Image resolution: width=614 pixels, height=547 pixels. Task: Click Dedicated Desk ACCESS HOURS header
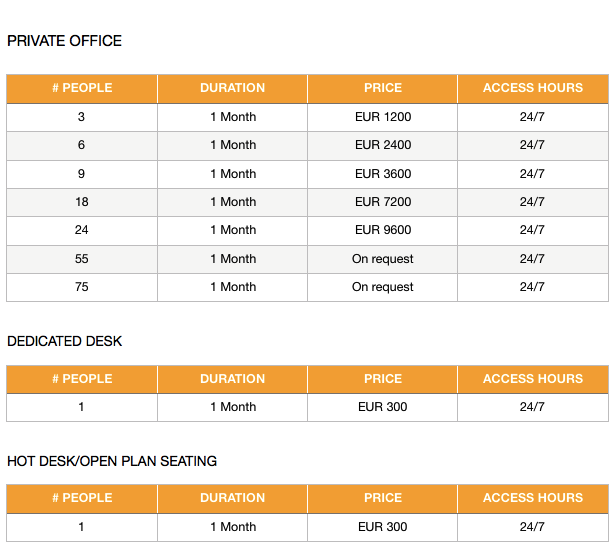click(x=533, y=379)
